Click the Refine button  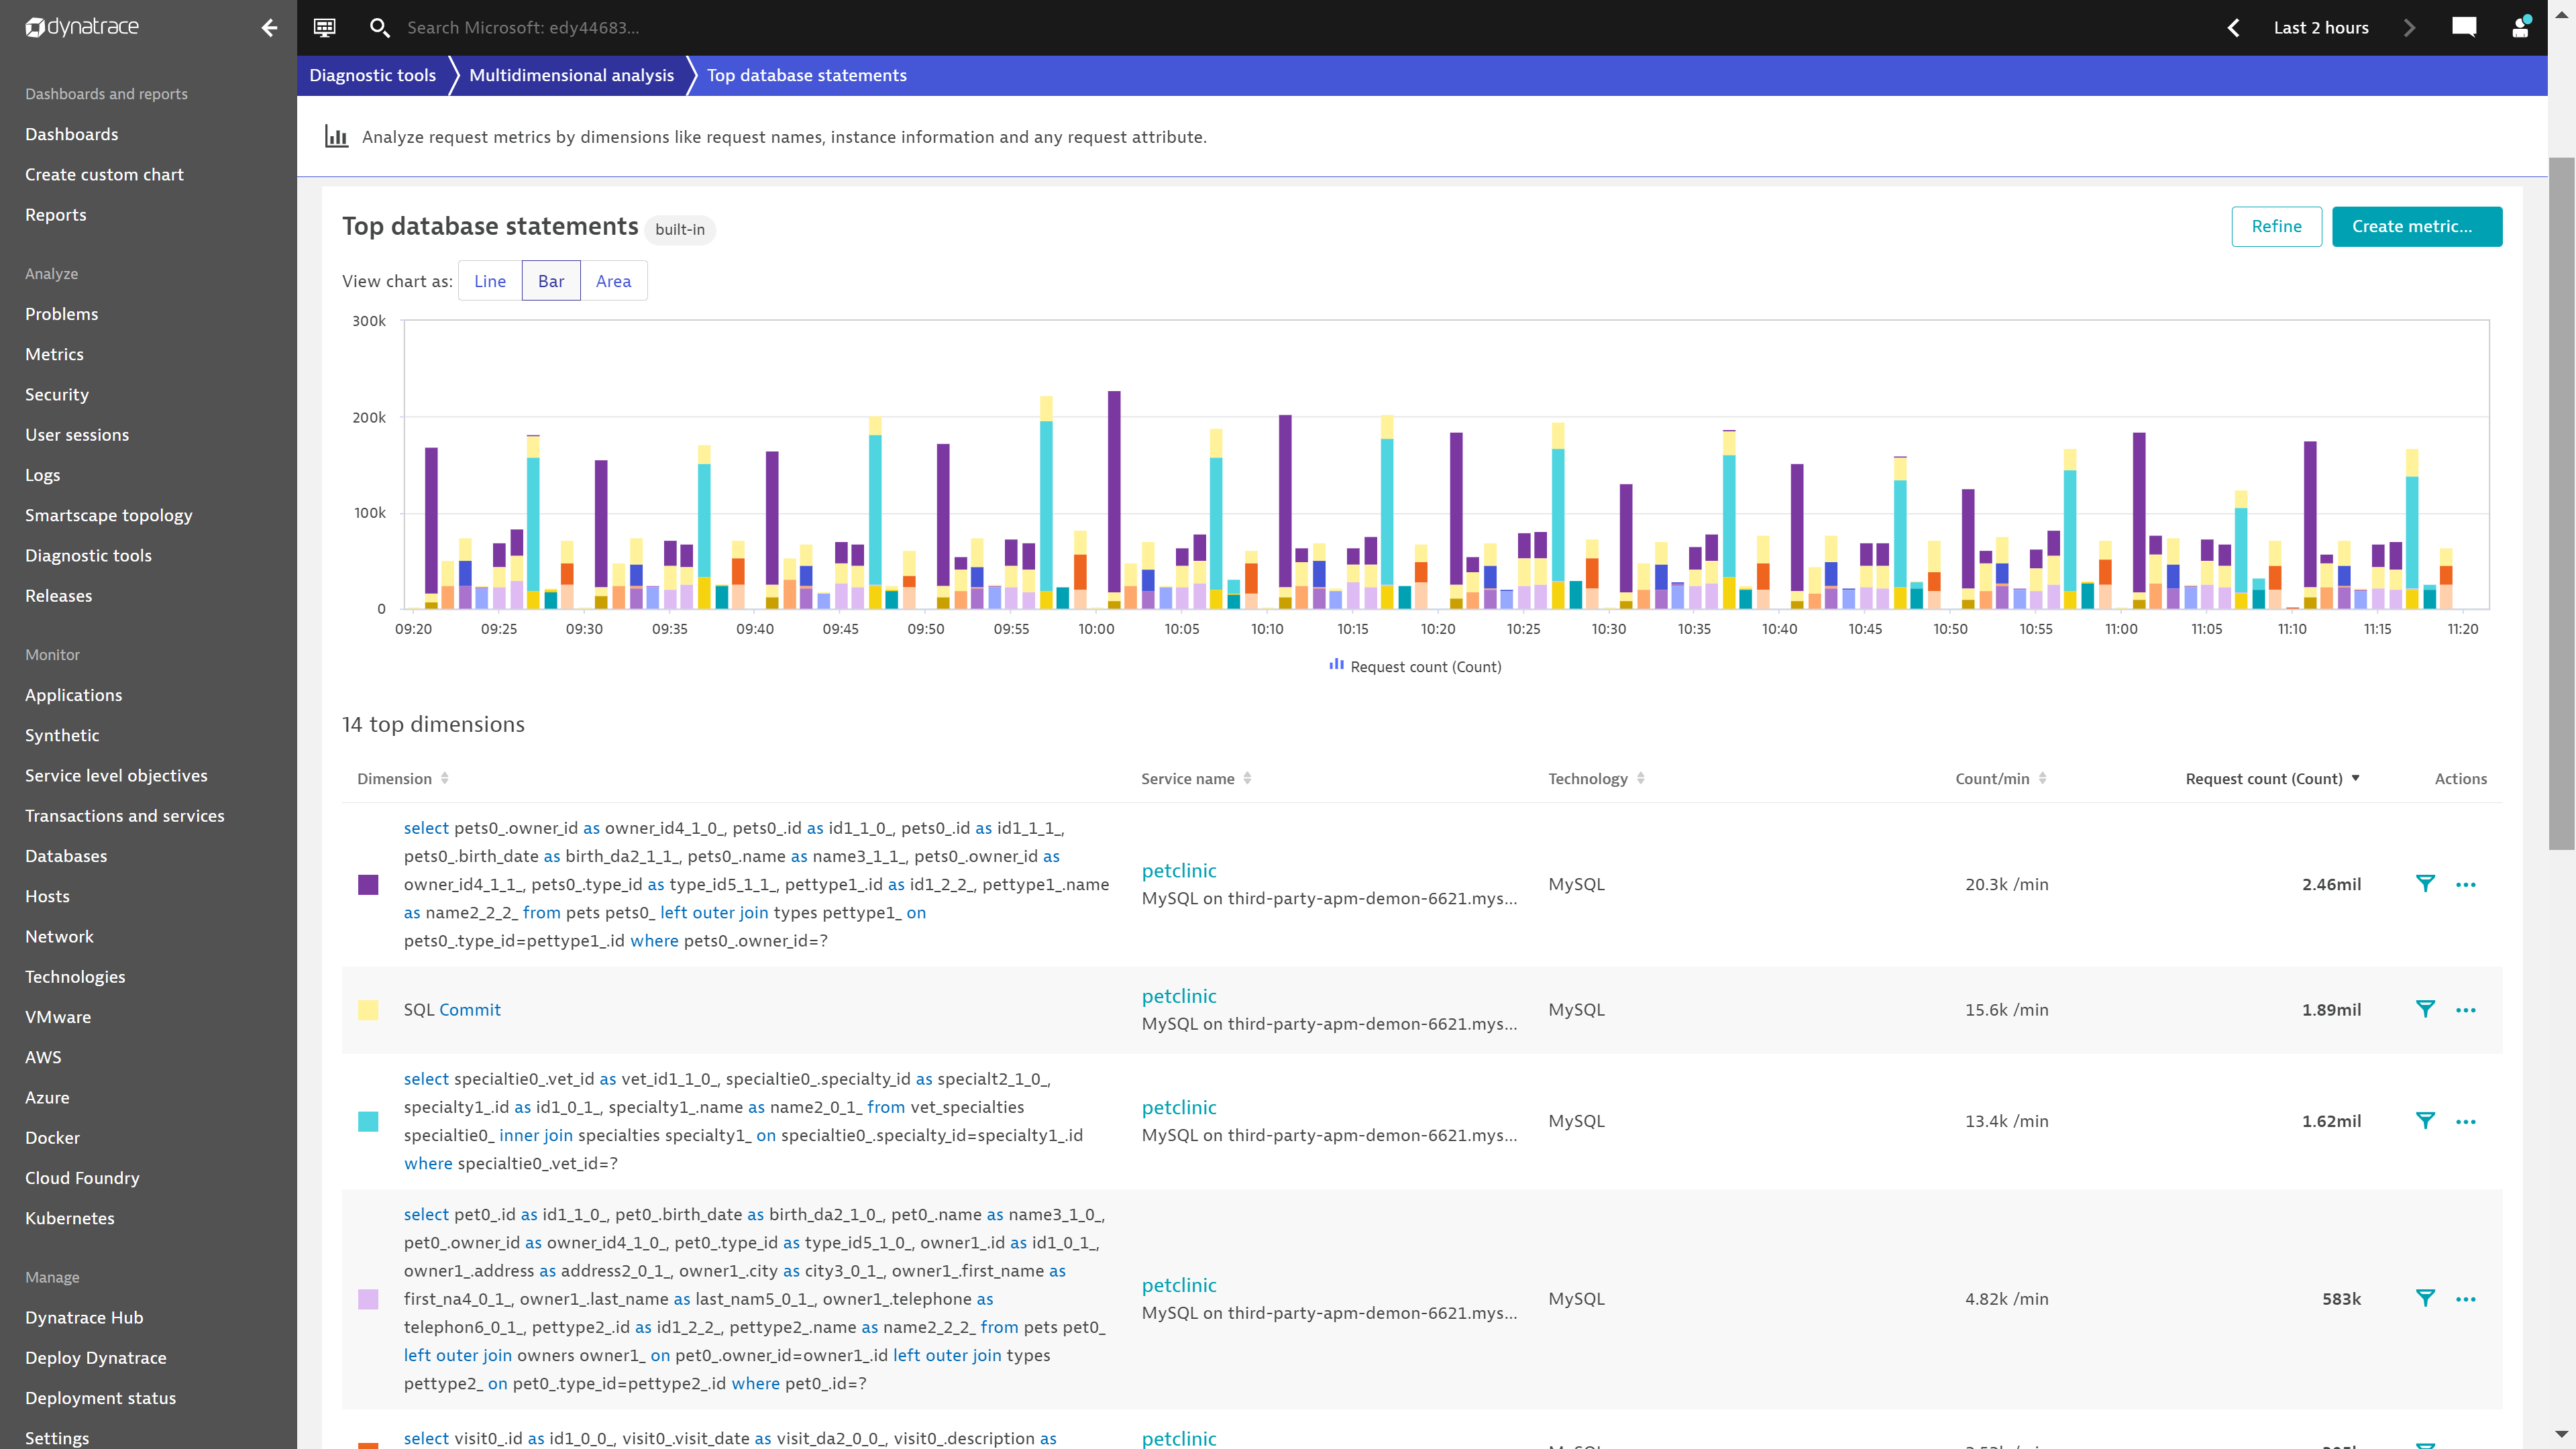pos(2276,227)
